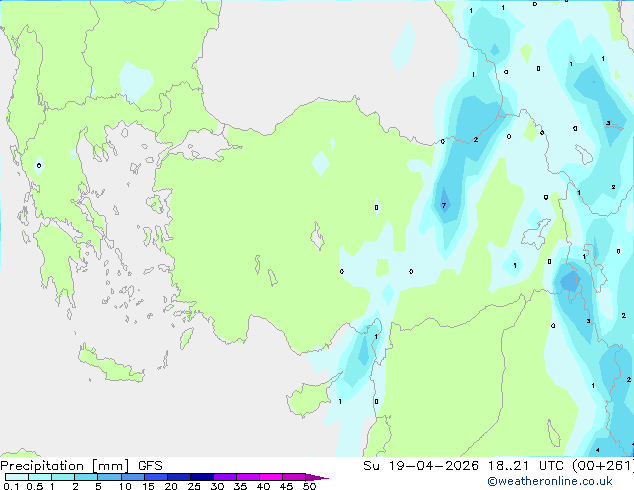Click the legend label '15'
Viewport: 634px width, 490px height.
pos(148,486)
